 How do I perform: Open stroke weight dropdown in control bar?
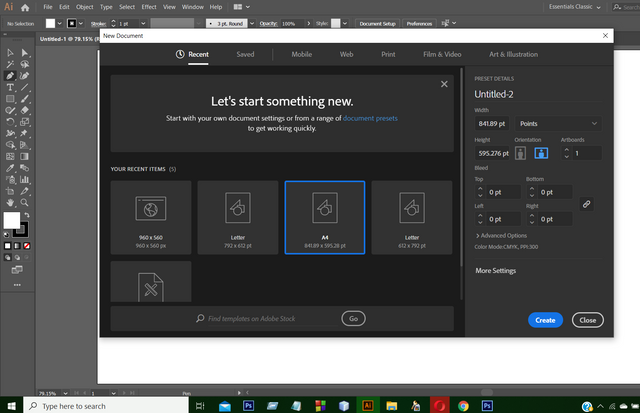(x=143, y=24)
